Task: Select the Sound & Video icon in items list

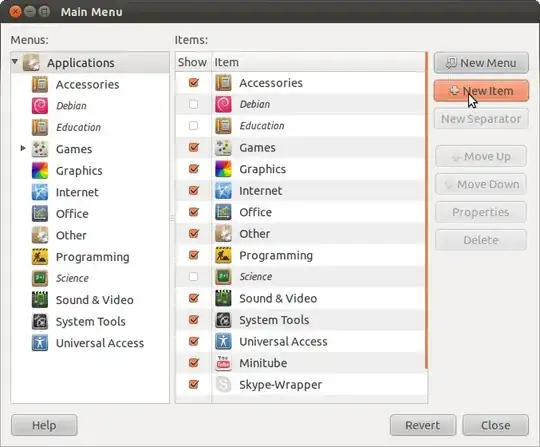Action: click(x=223, y=298)
